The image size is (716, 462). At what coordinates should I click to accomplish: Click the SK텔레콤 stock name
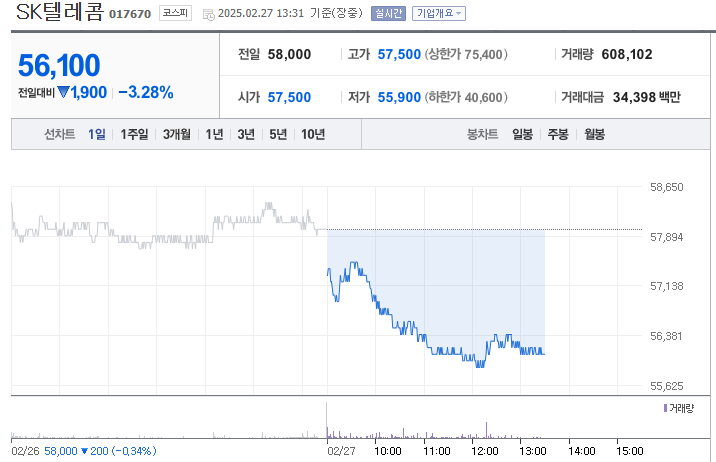pos(60,12)
